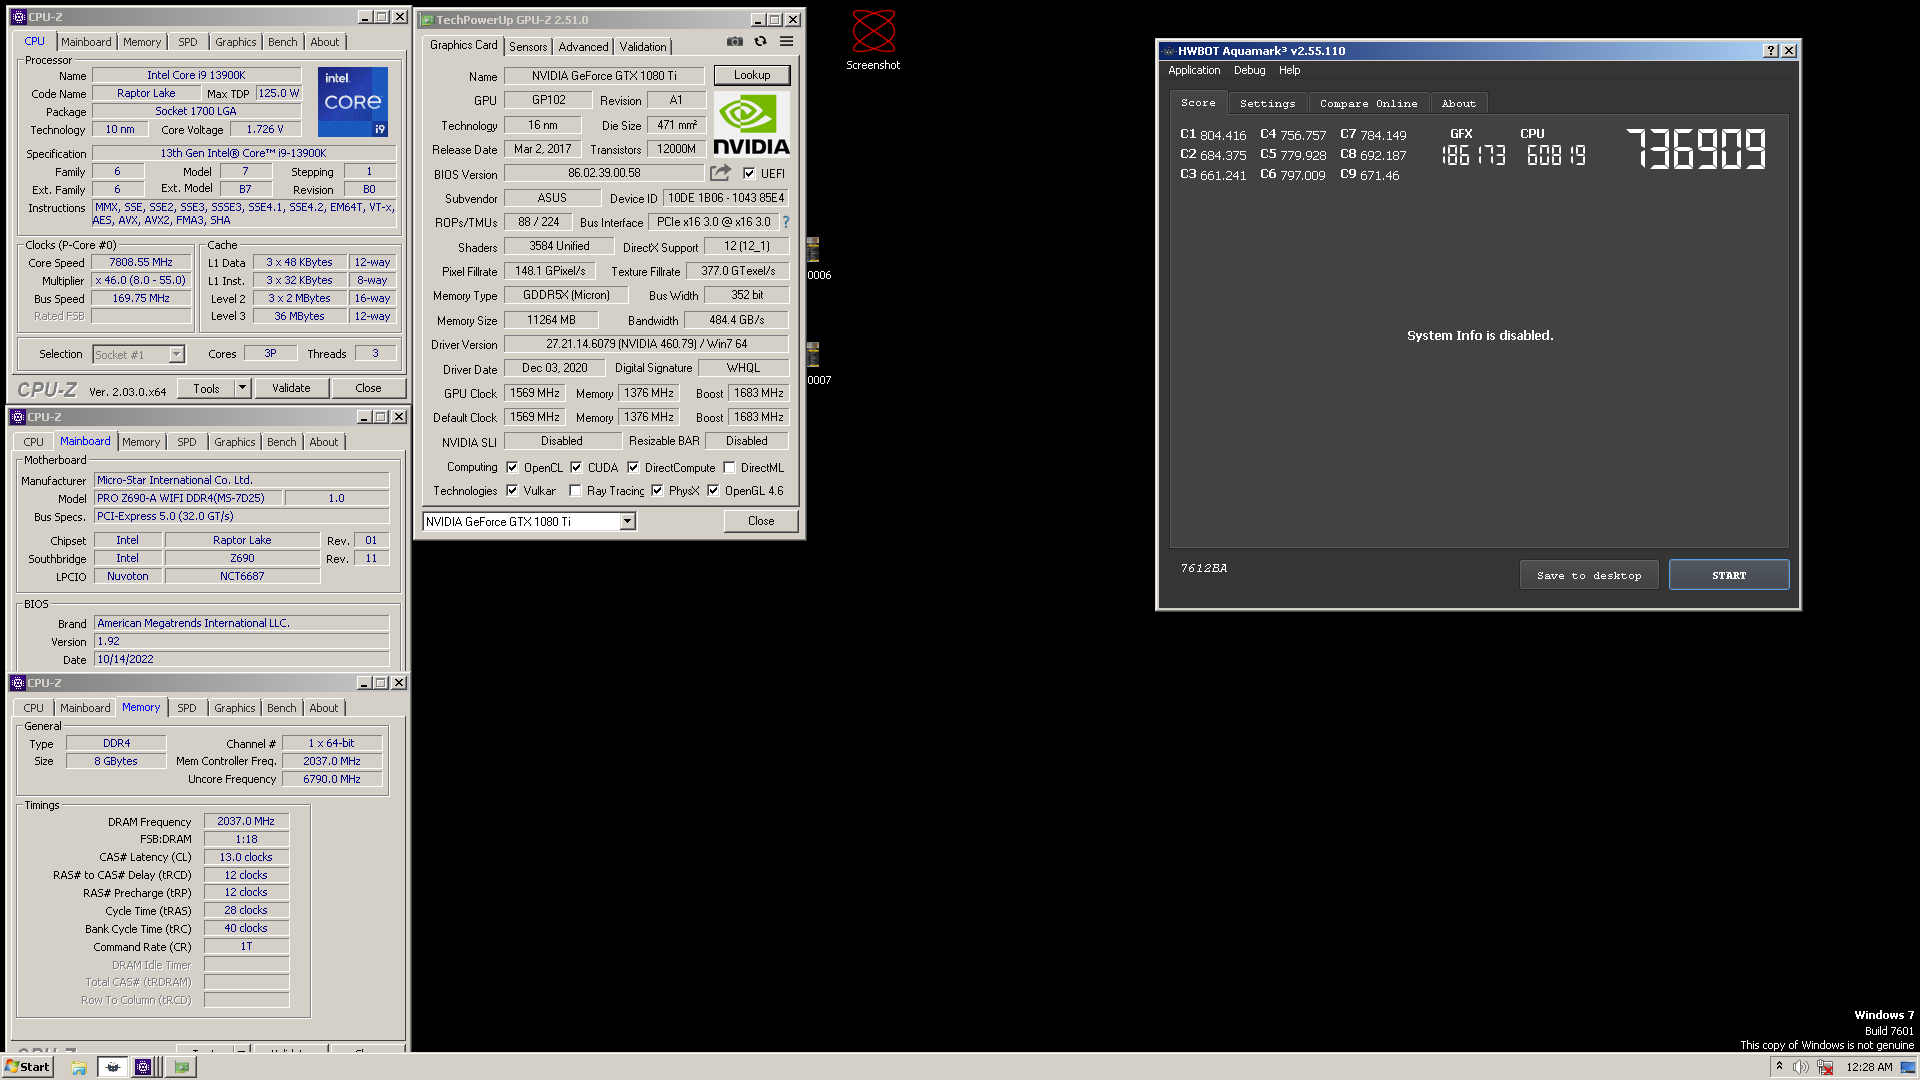Click the HWBOT Aquamark title bar icon
Image resolution: width=1920 pixels, height=1080 pixels.
[x=1168, y=51]
